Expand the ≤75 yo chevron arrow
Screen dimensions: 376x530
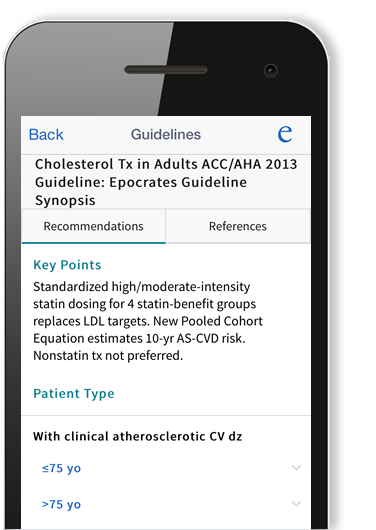tap(296, 468)
